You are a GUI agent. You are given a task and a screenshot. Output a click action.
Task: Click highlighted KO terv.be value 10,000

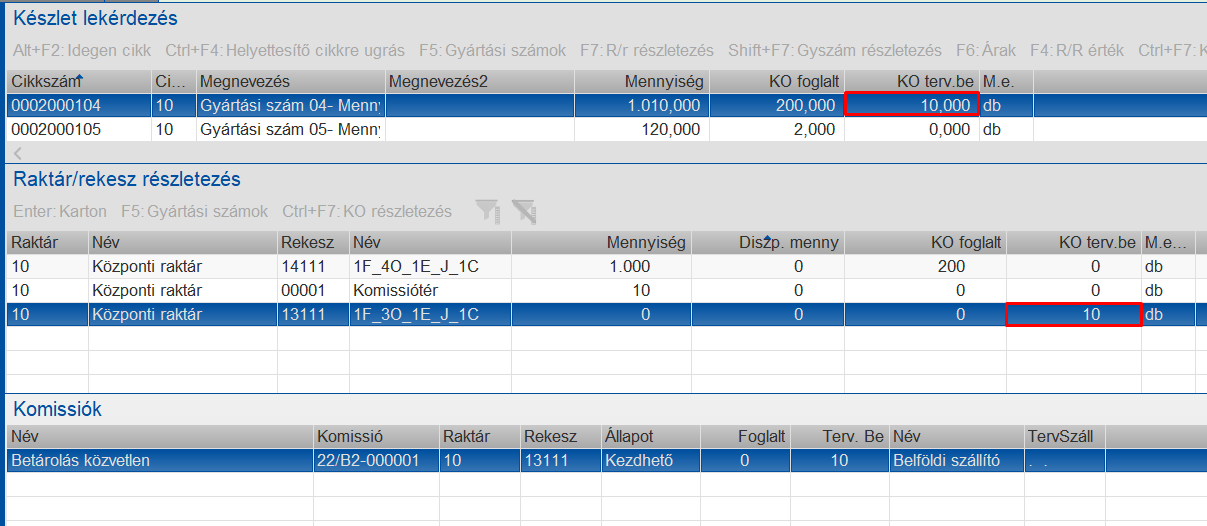click(910, 105)
